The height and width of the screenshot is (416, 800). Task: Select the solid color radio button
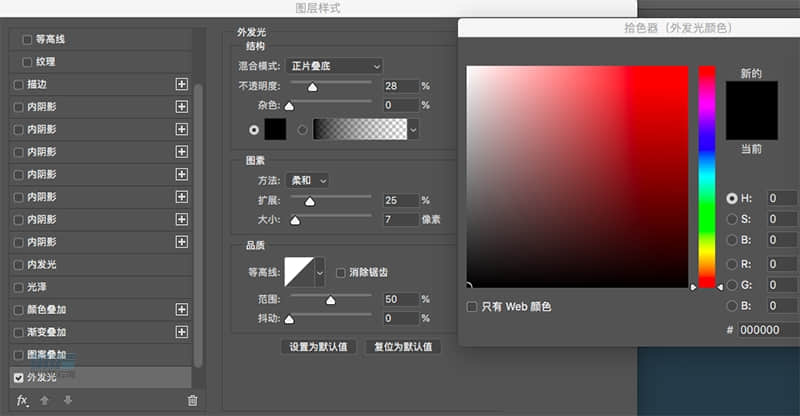(x=254, y=130)
